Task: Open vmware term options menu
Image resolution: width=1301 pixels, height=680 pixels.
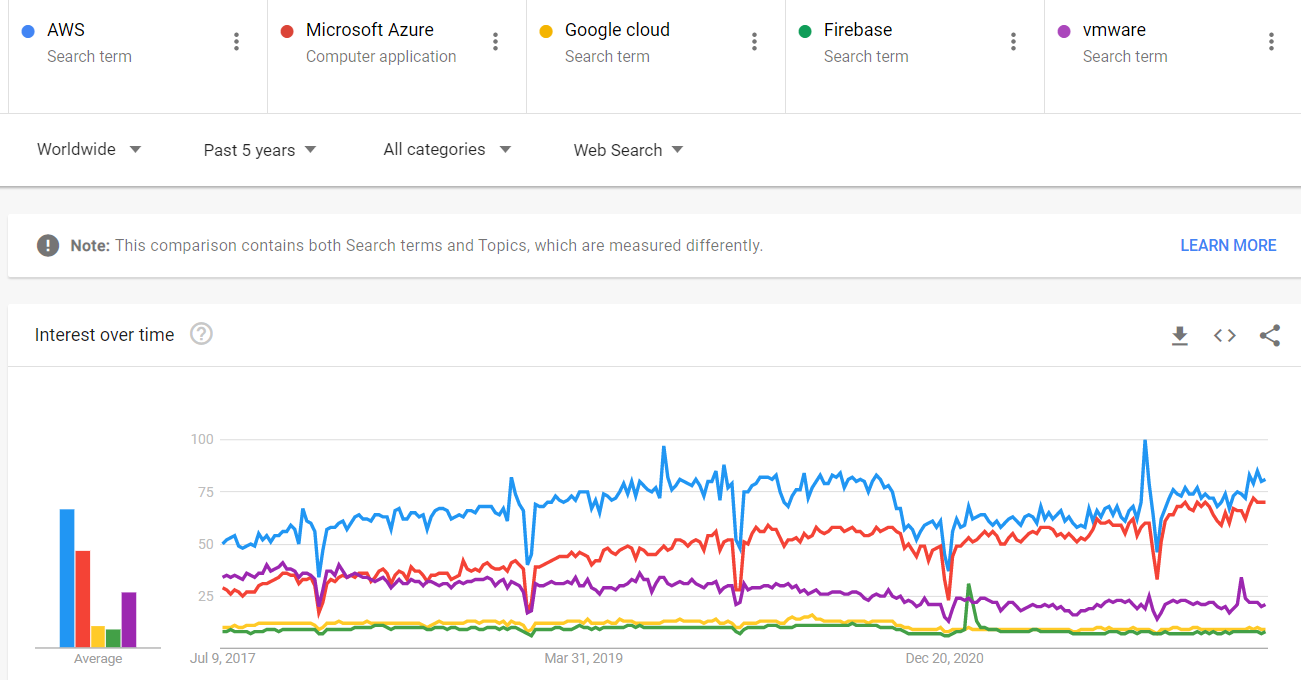Action: [x=1271, y=41]
